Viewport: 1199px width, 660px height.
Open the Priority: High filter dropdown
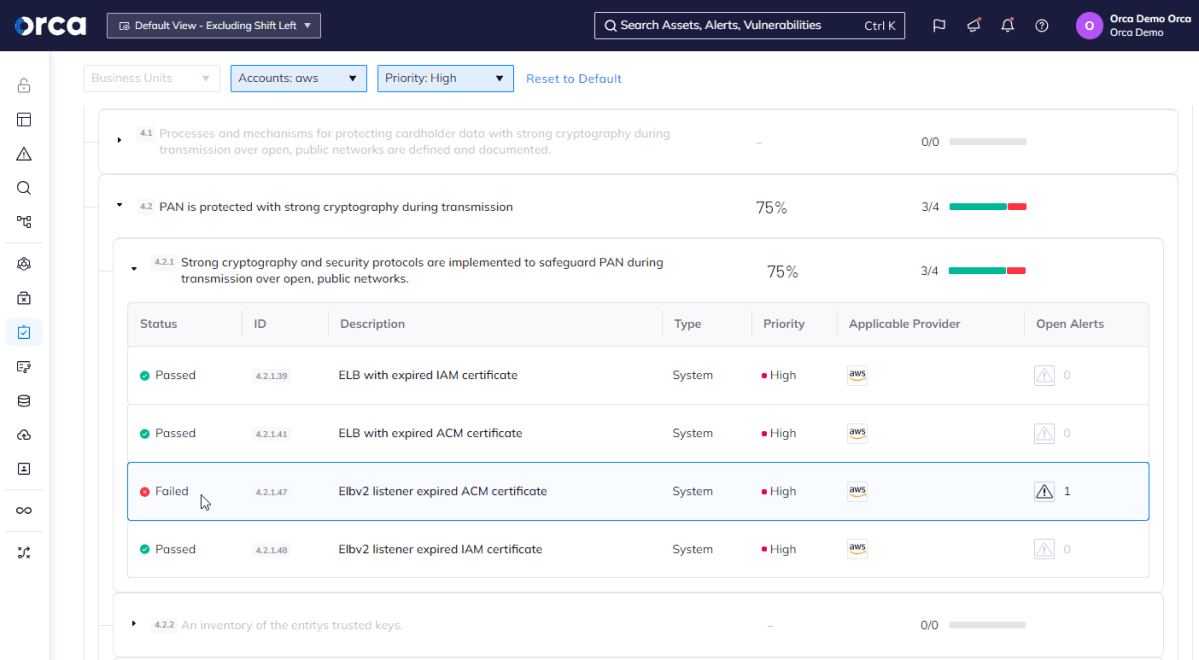click(x=445, y=78)
